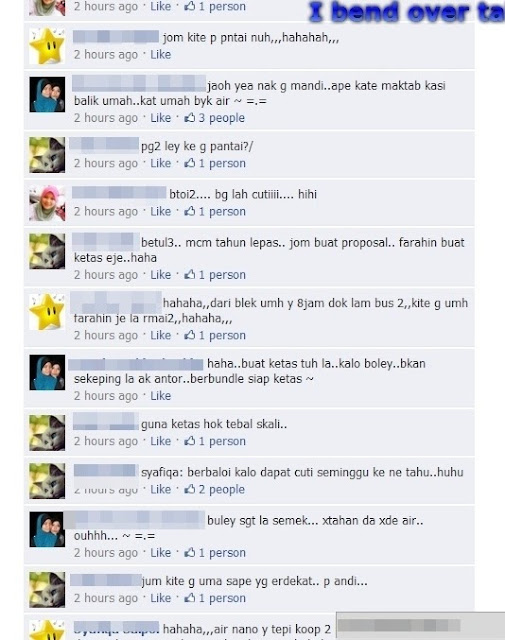This screenshot has height=640, width=505.
Task: Click thumbs-up icon on 'jum kite g uma' comment
Action: 189,598
